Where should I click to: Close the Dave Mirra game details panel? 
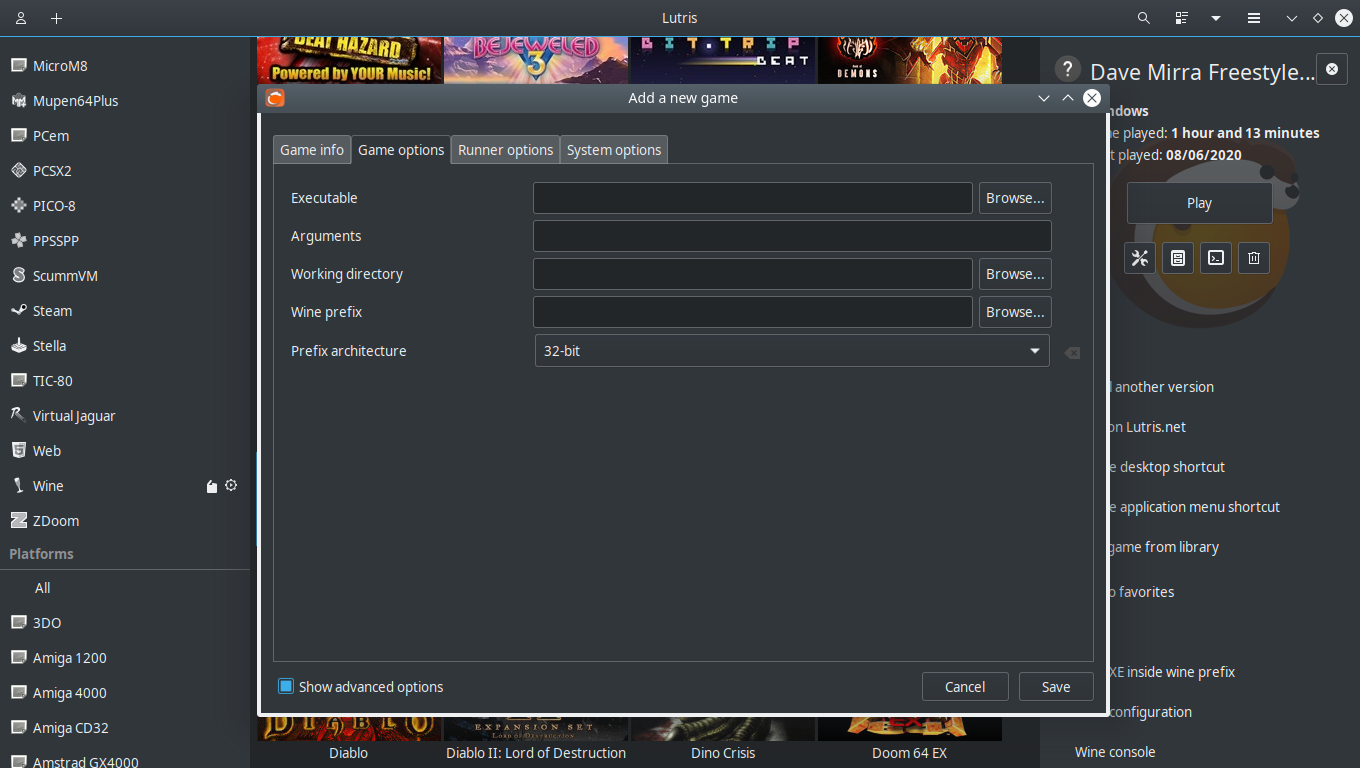[x=1331, y=70]
